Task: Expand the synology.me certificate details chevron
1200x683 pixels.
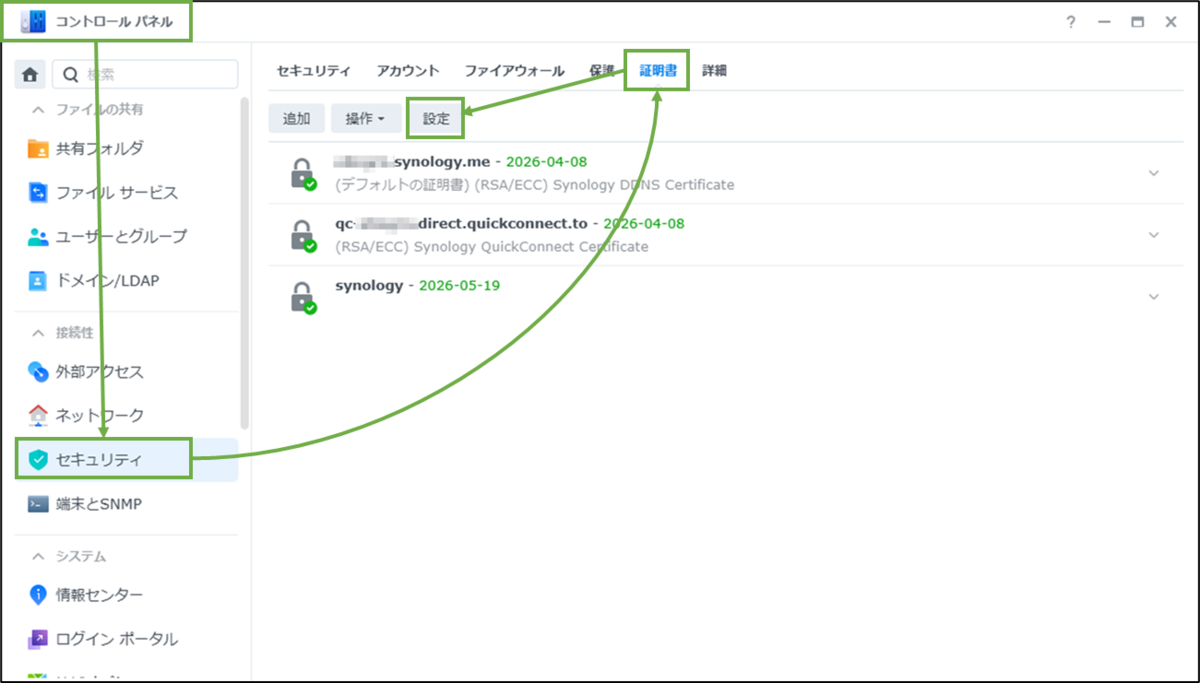Action: click(1154, 173)
